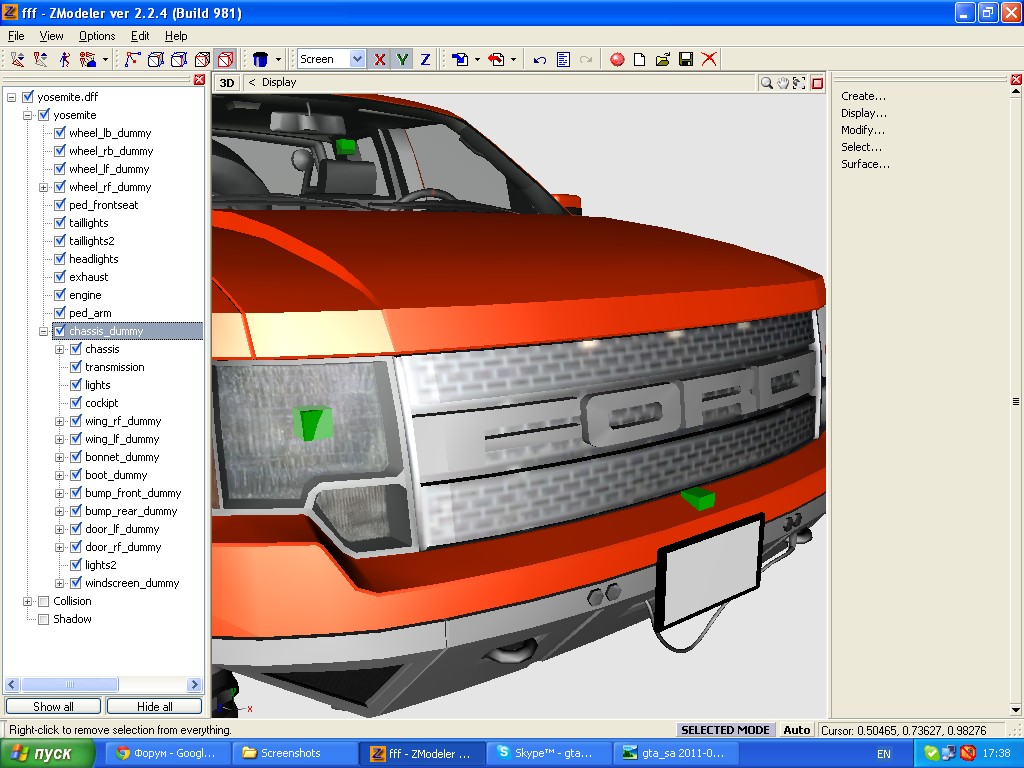Open the File menu
Viewport: 1024px width, 768px height.
[x=16, y=36]
